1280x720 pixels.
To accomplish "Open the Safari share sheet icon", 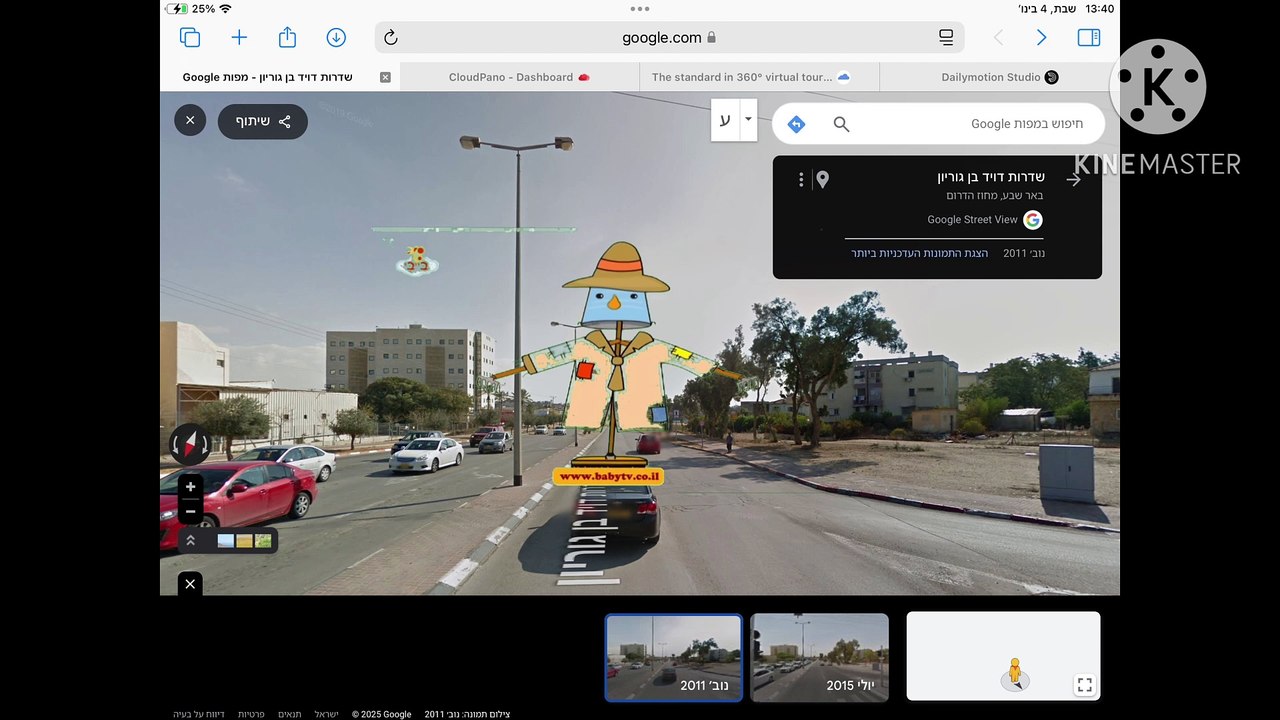I will [287, 37].
